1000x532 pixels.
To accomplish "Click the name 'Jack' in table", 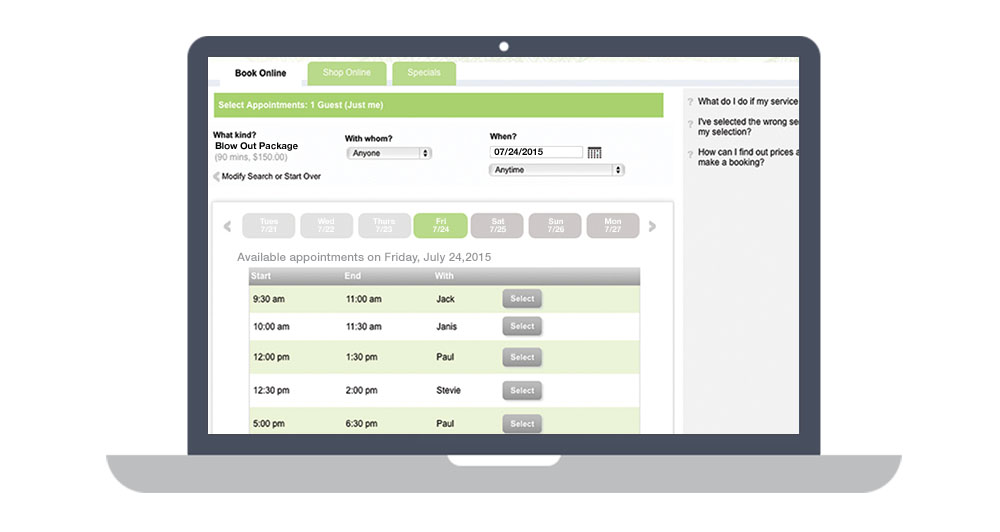I will click(445, 299).
